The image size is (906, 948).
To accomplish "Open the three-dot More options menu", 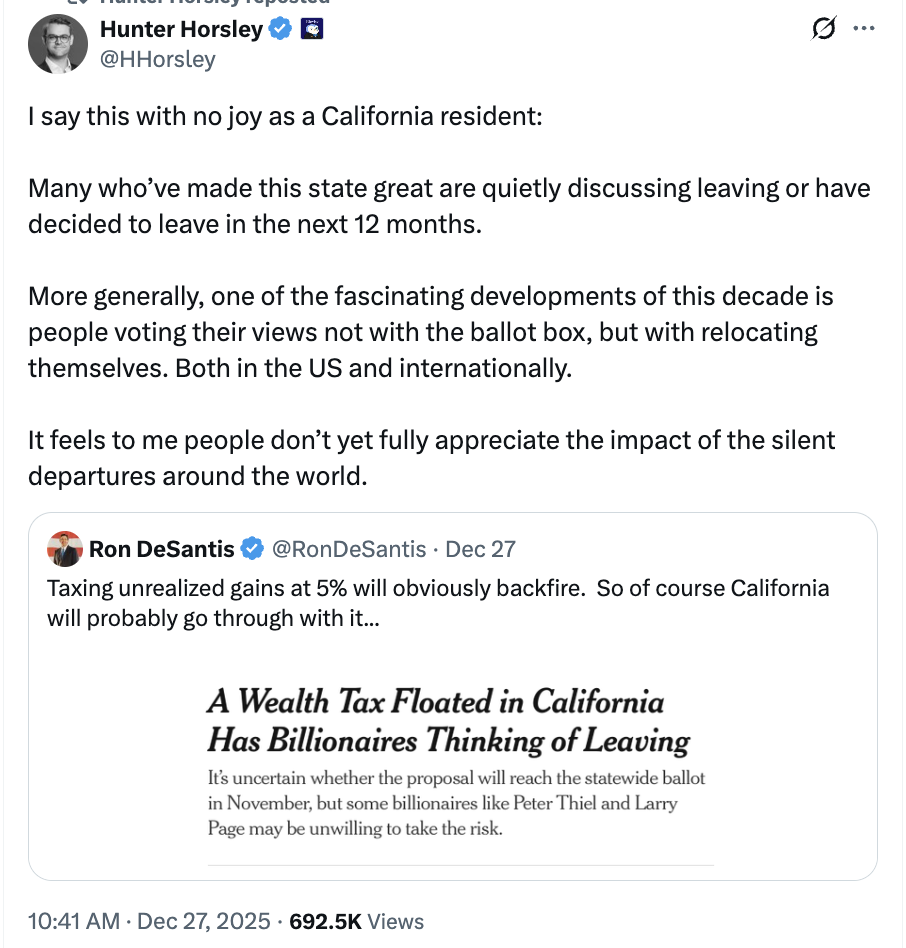I will (x=863, y=29).
